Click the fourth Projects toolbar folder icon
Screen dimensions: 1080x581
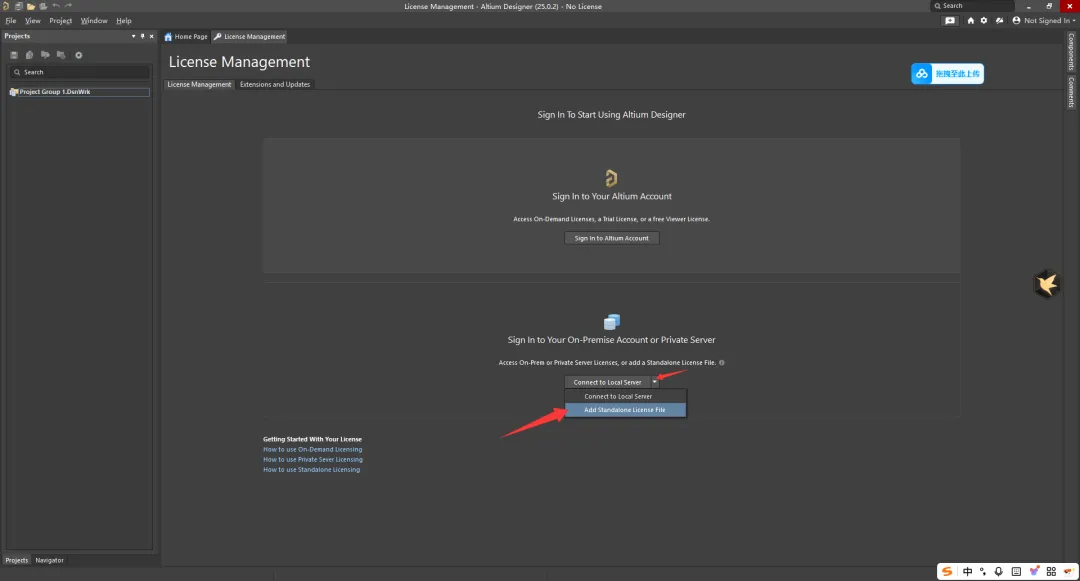point(61,55)
